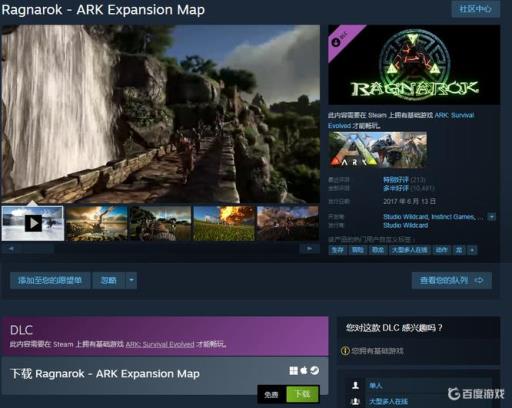Open ARK Survival Evolved link in DLC banner
This screenshot has height=408, width=512.
(x=160, y=344)
